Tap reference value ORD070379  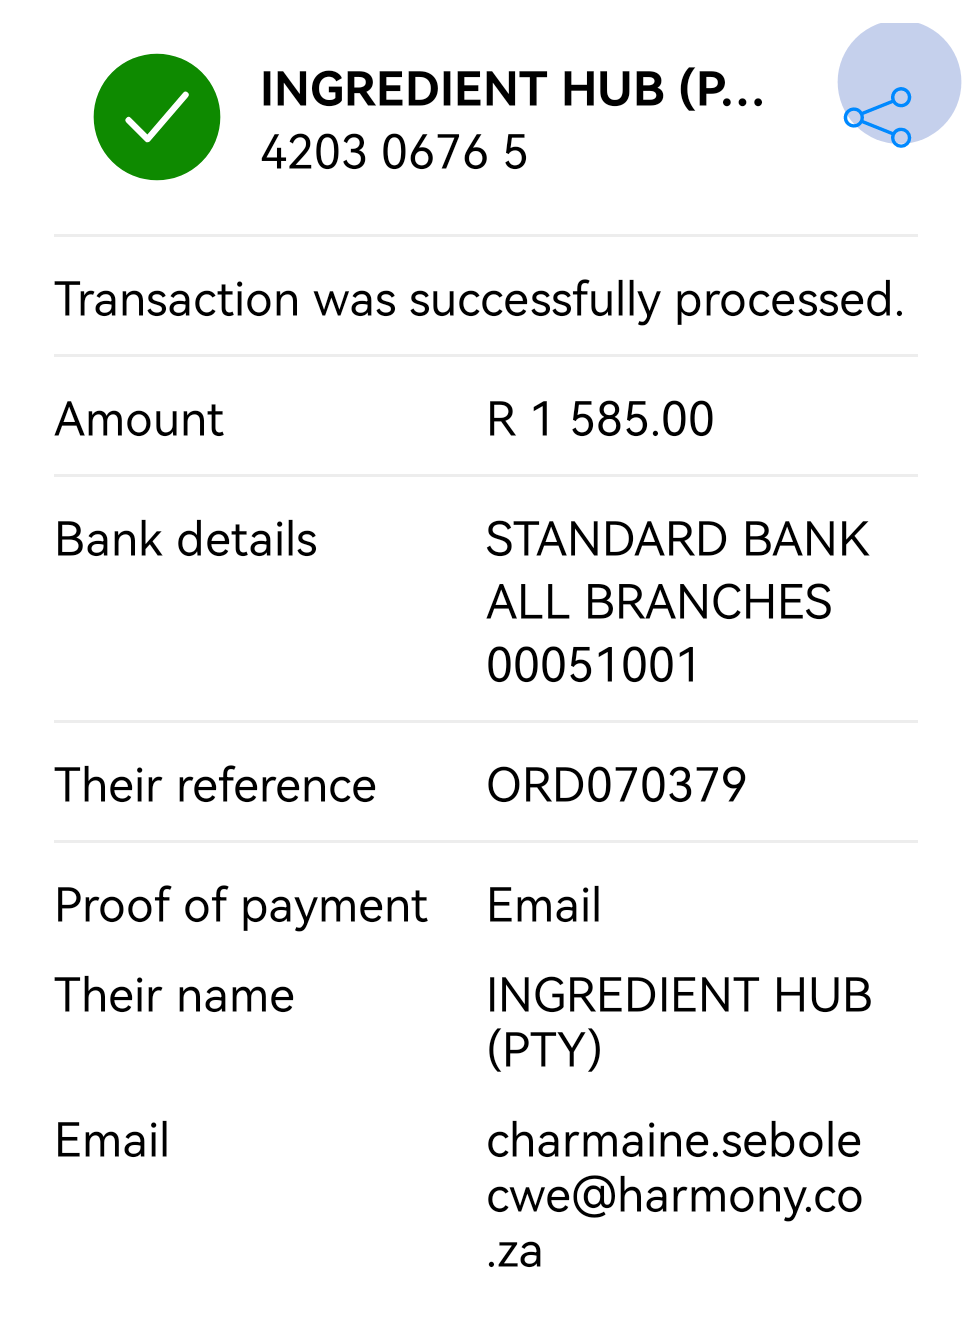click(x=616, y=785)
